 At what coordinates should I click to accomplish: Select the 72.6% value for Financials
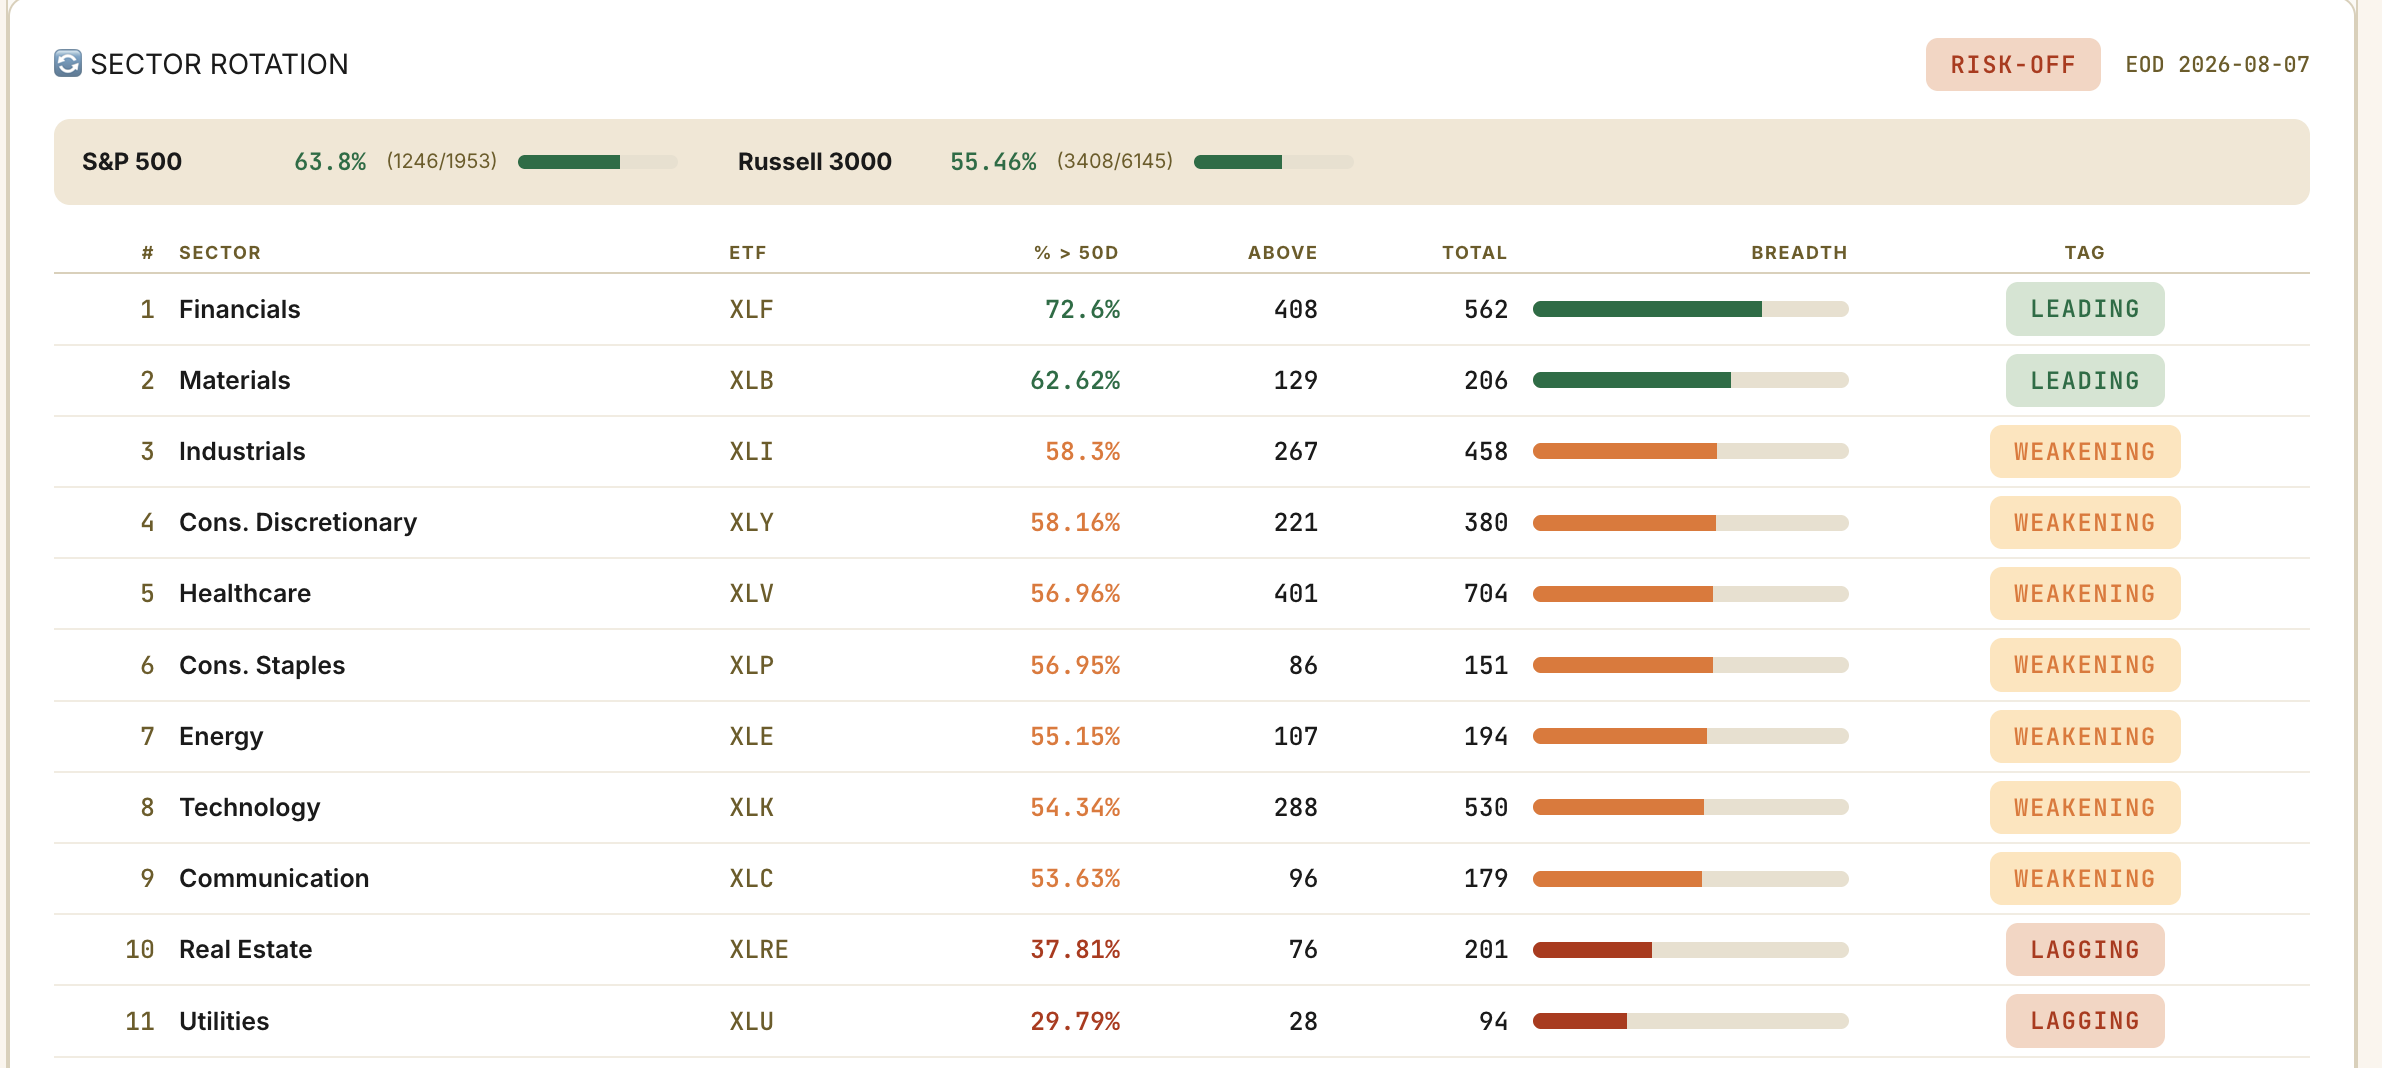click(x=1083, y=310)
